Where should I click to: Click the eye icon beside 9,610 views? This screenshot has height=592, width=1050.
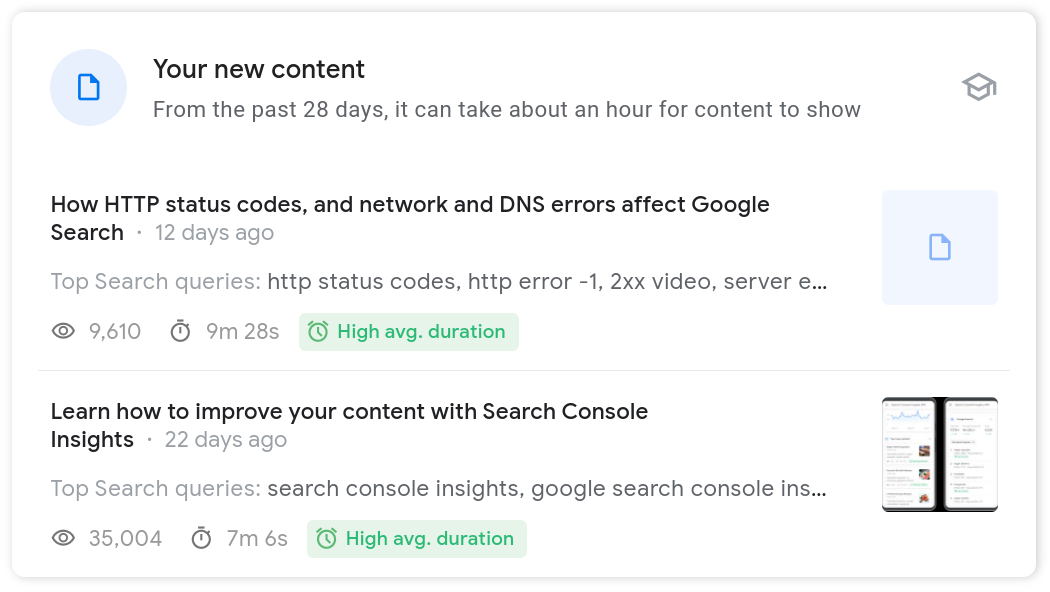tap(63, 331)
